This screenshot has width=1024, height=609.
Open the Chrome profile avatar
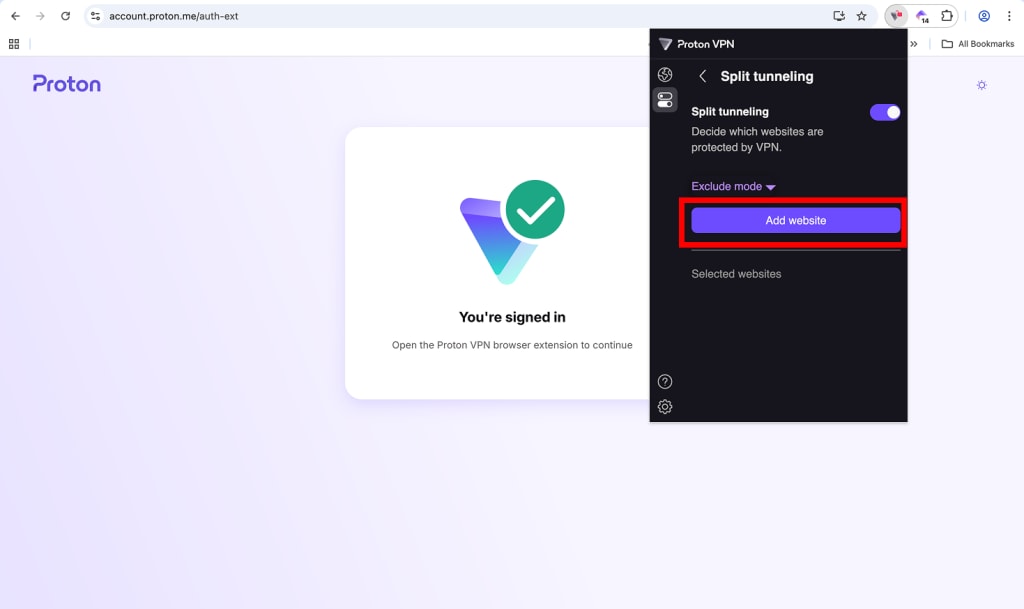tap(984, 16)
